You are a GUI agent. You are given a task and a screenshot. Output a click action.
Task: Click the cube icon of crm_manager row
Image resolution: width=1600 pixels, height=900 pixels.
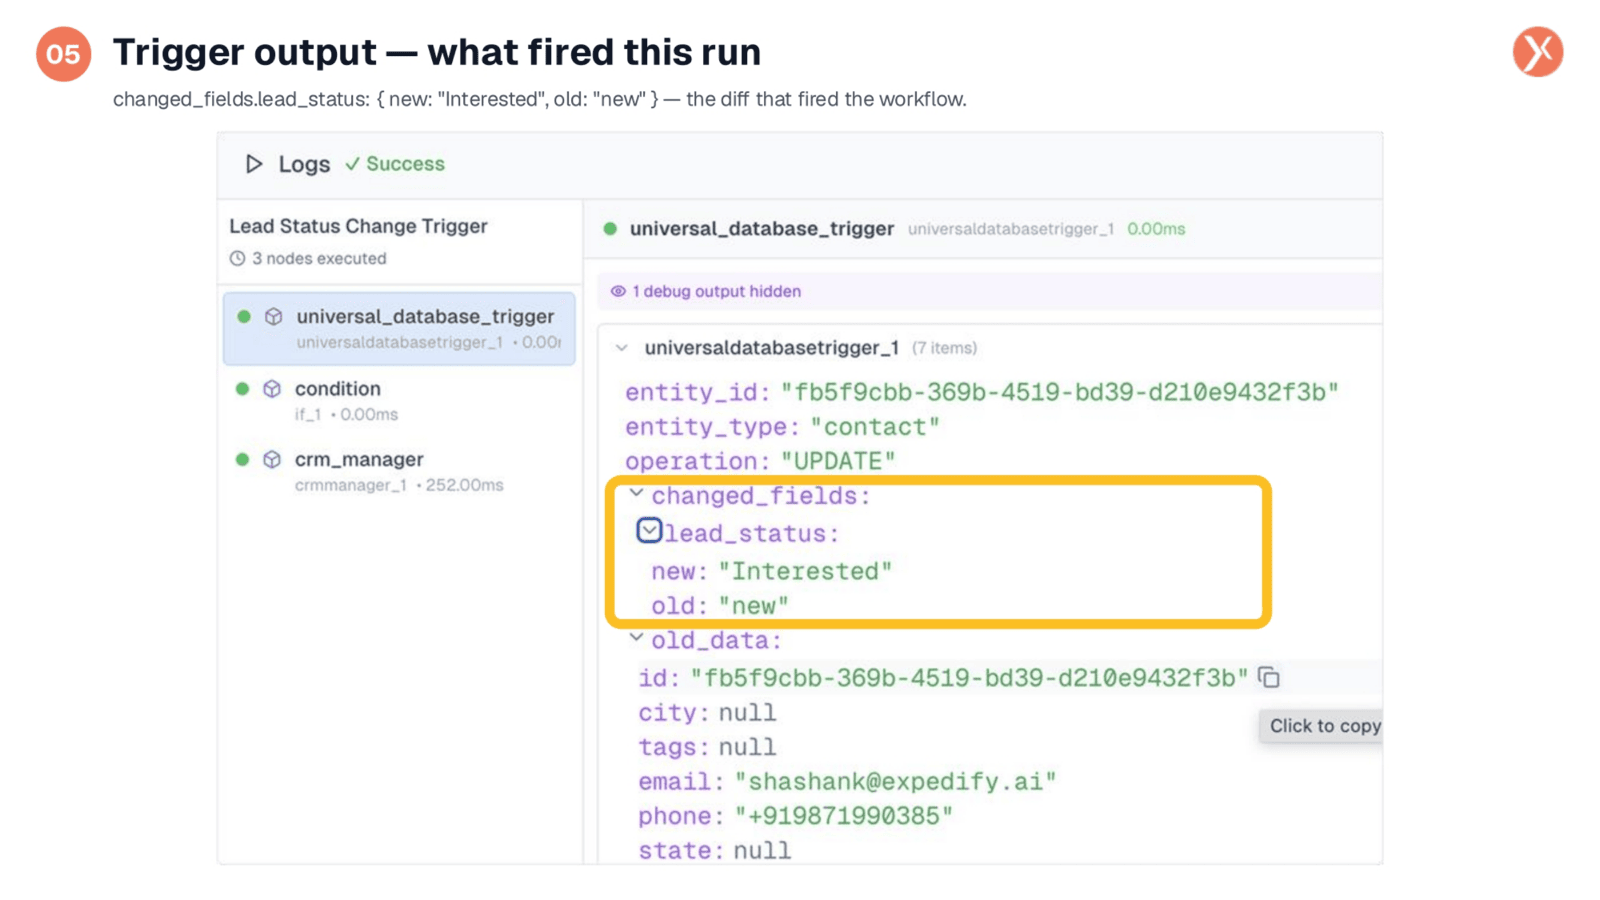tap(272, 460)
